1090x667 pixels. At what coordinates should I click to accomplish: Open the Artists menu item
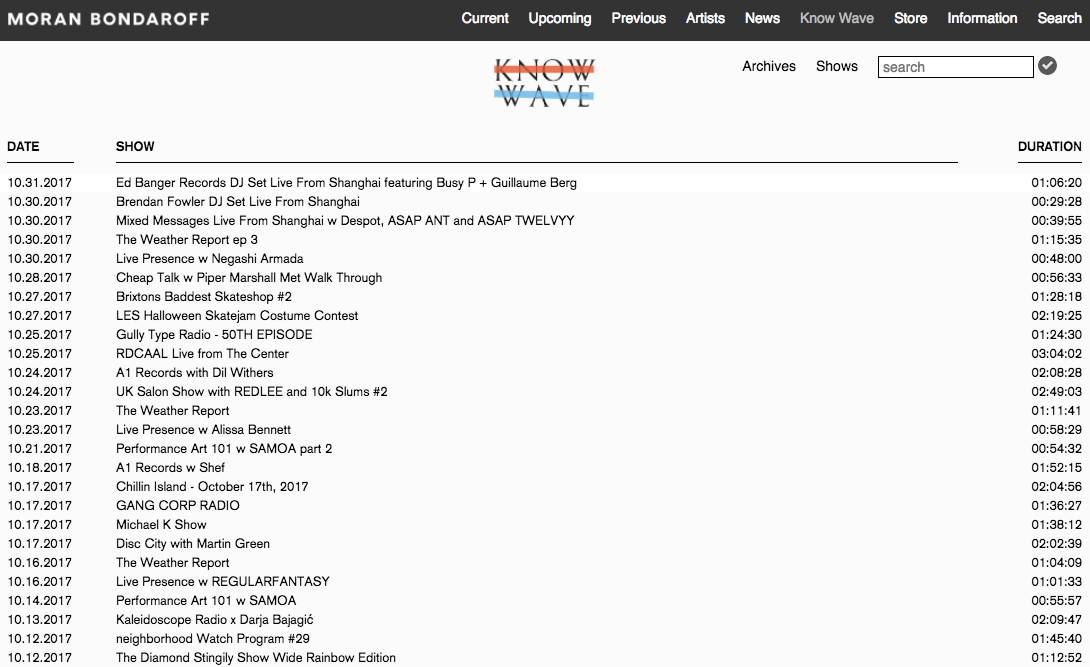pyautogui.click(x=705, y=19)
